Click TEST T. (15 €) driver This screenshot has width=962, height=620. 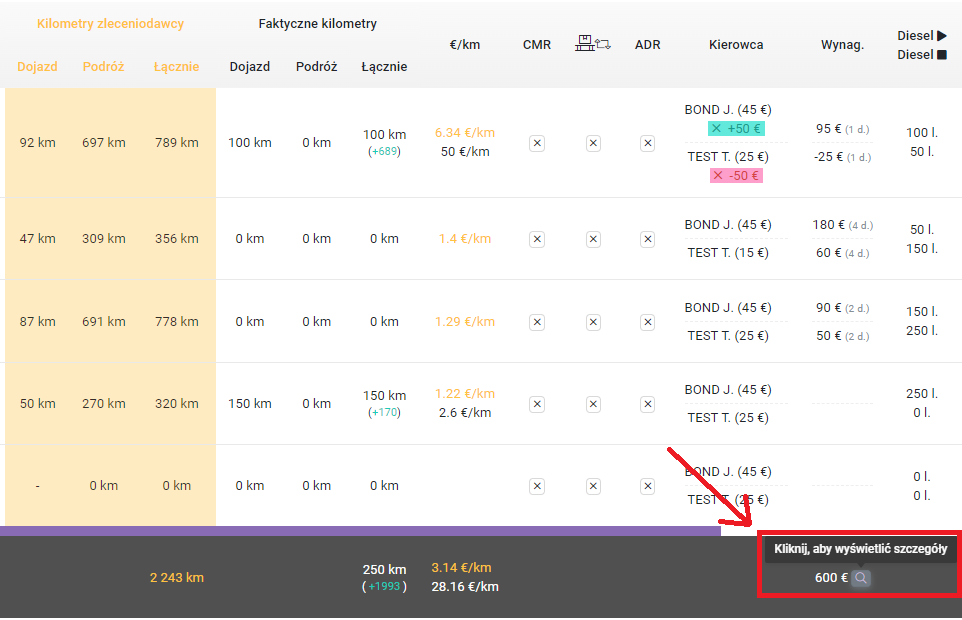pos(728,253)
